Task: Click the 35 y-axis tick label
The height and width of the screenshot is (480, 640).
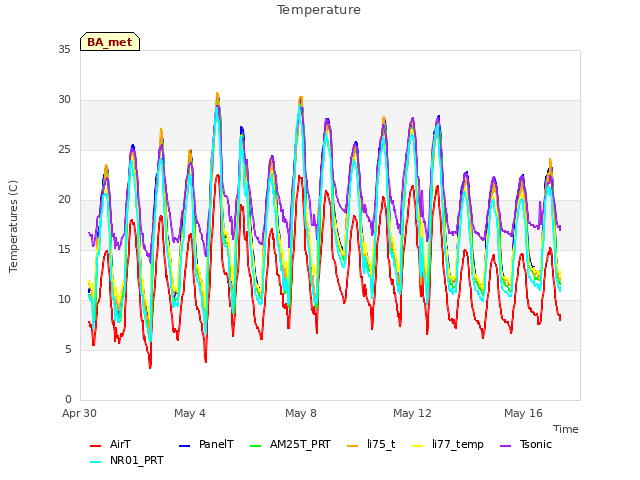Action: (x=64, y=49)
